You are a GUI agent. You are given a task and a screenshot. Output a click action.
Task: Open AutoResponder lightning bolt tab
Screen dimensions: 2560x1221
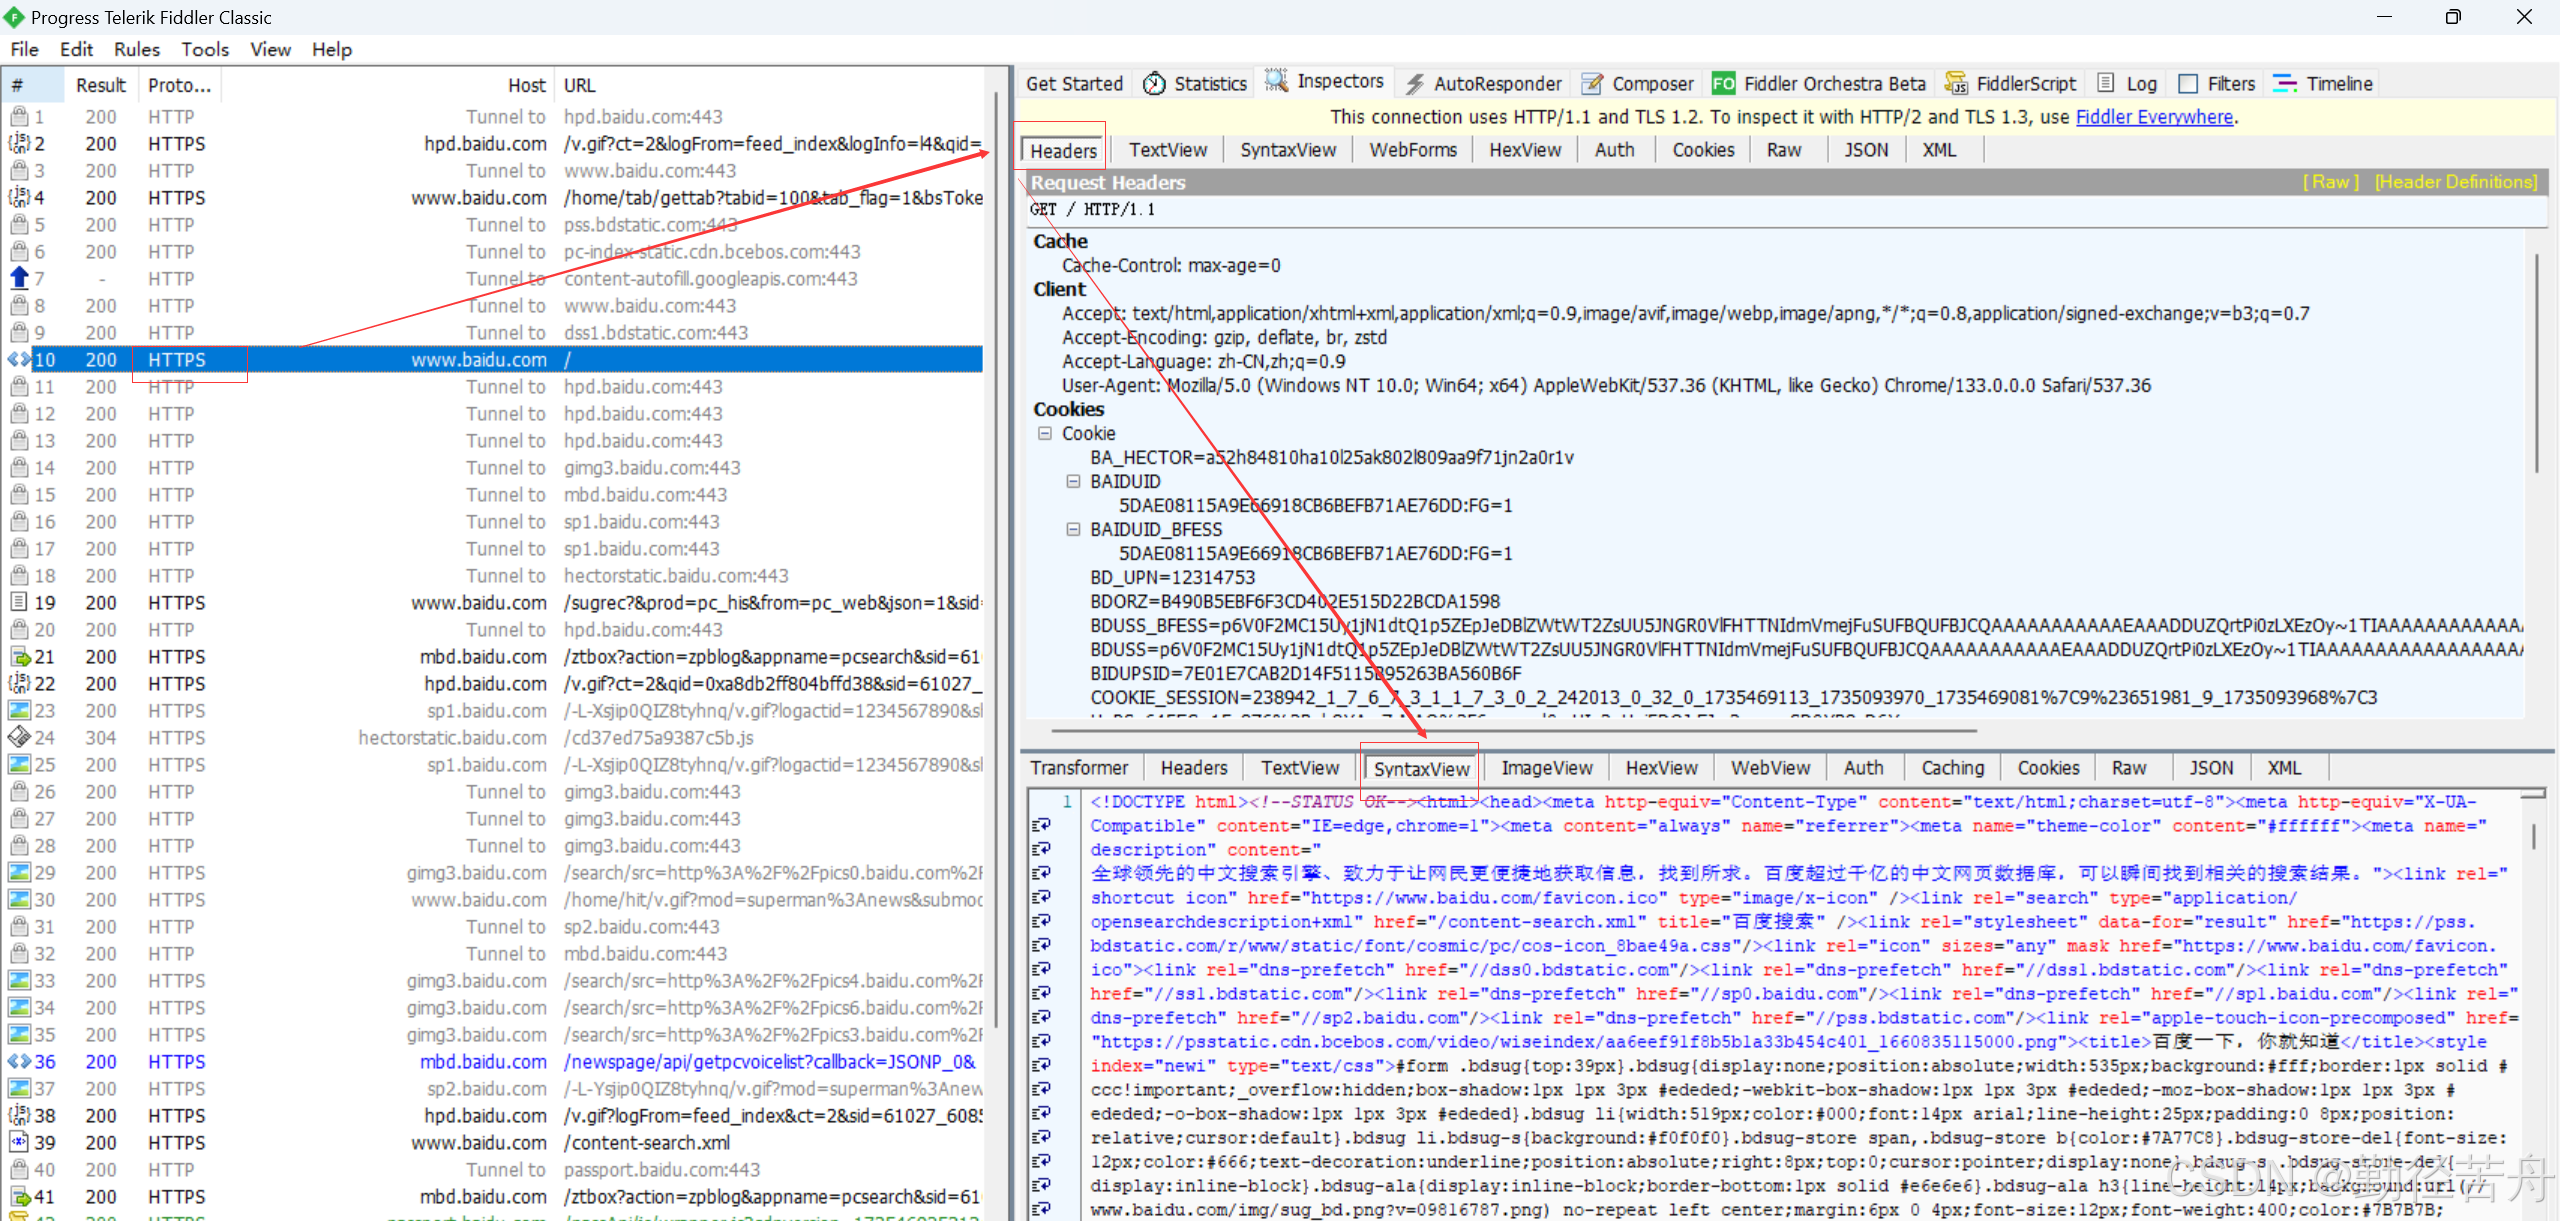coord(1414,84)
